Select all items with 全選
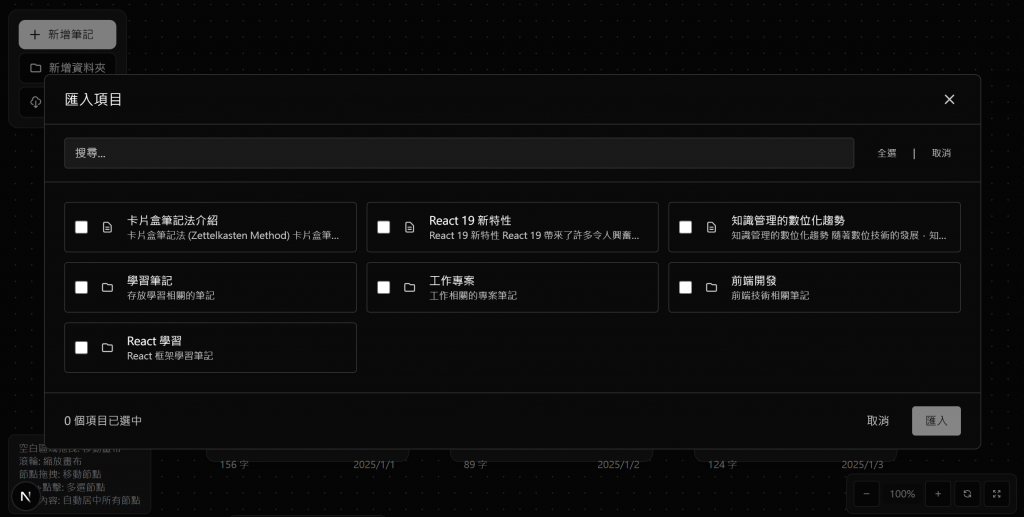The height and width of the screenshot is (517, 1024). pos(886,153)
